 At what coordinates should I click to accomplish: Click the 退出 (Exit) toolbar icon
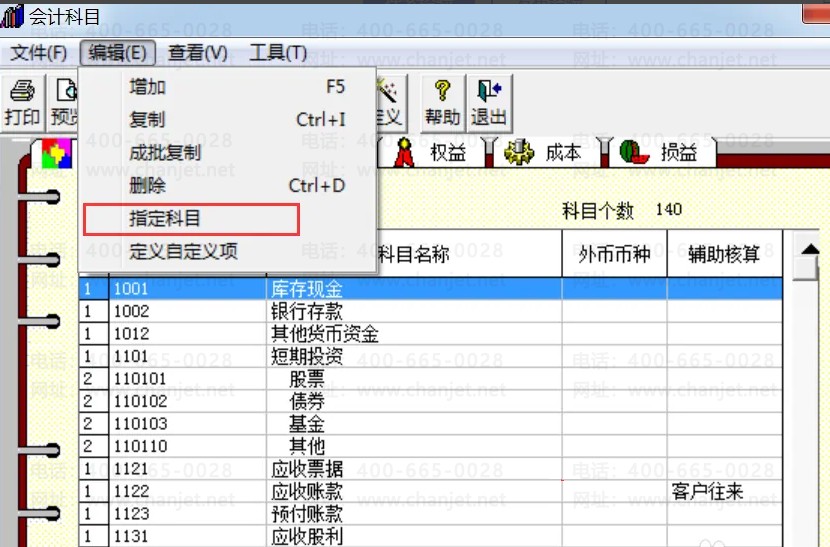(488, 103)
